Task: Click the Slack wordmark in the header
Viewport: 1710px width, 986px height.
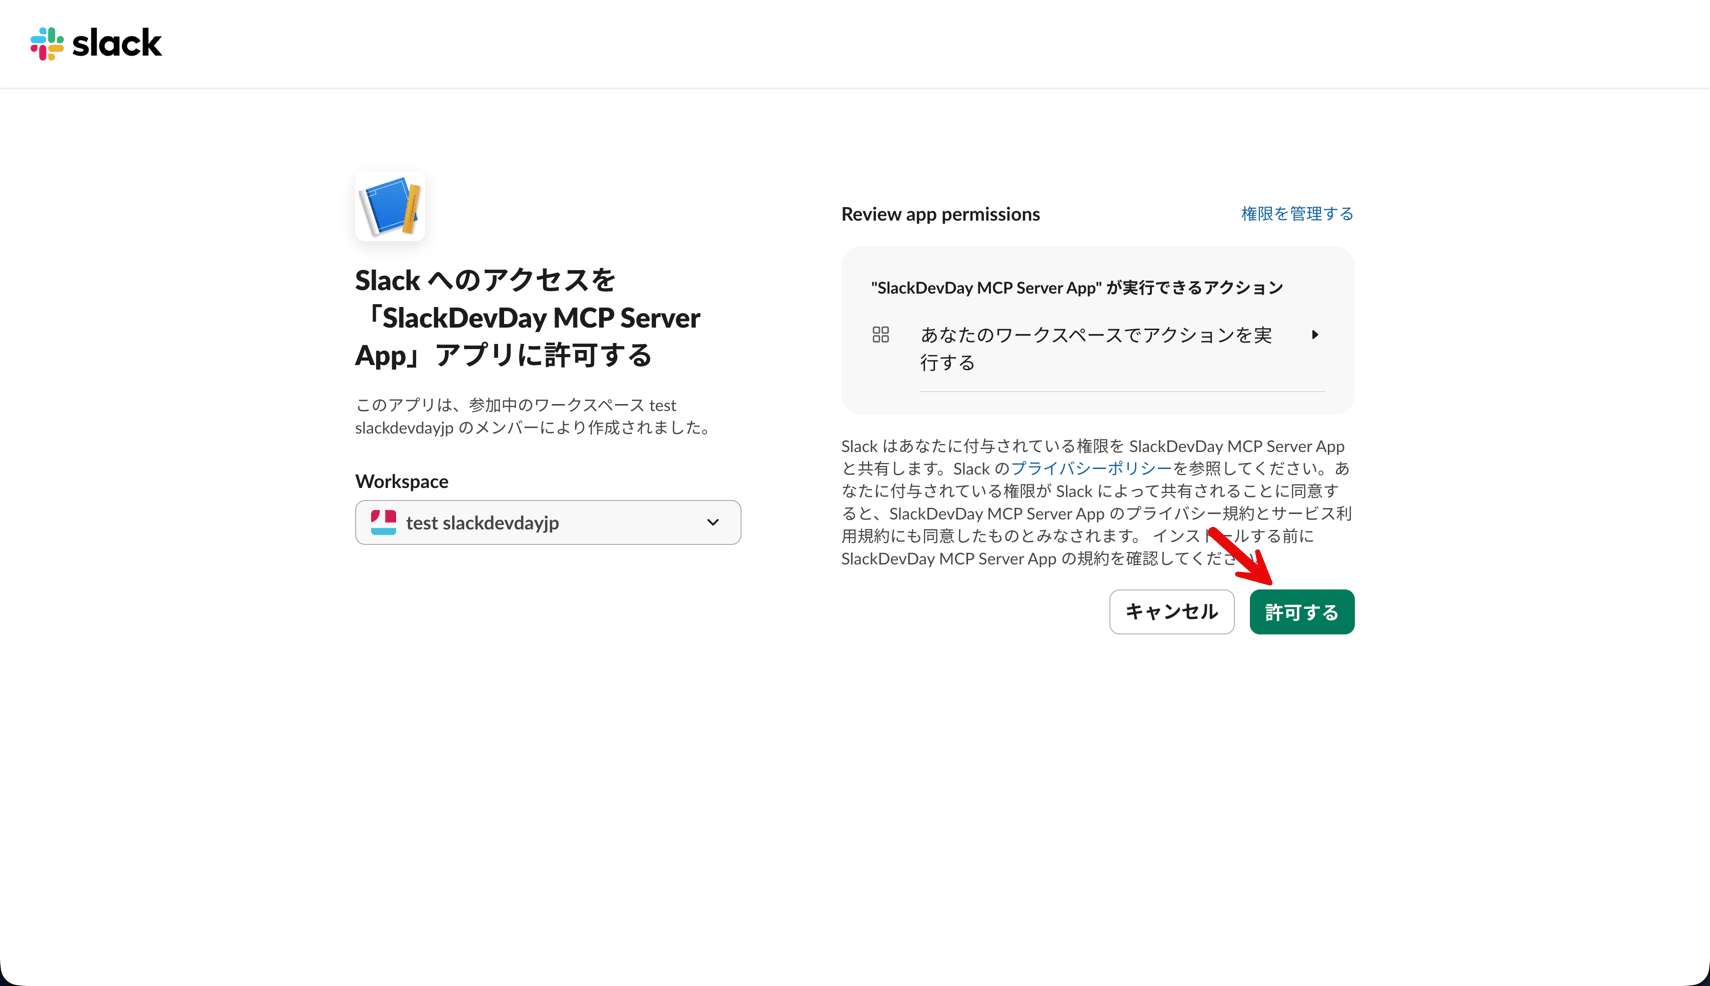Action: [117, 43]
